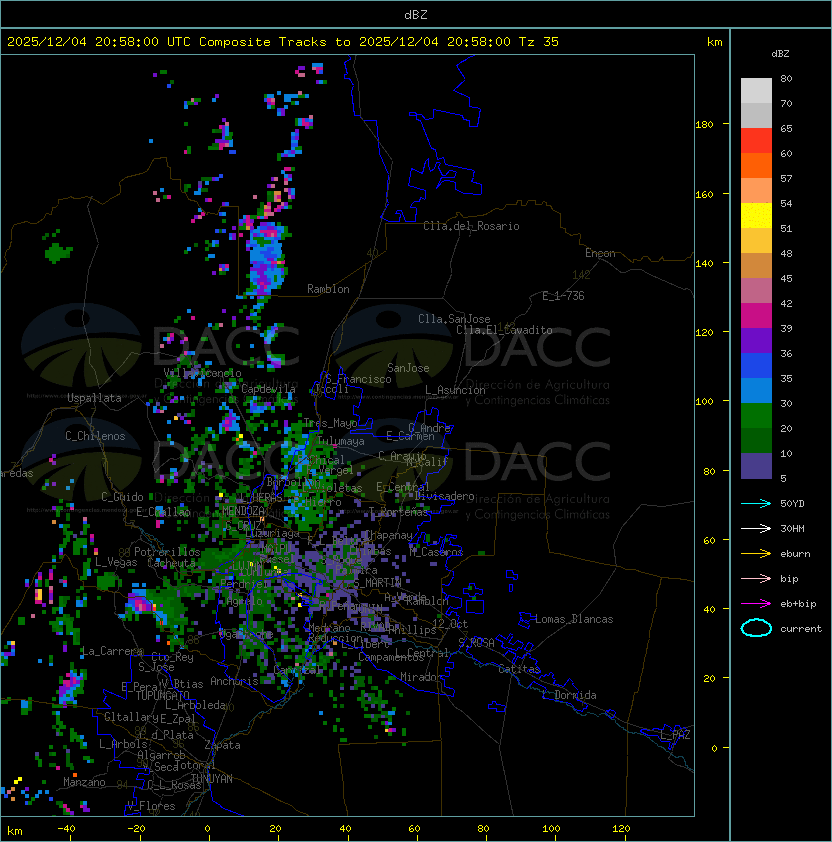Viewport: 832px width, 842px height.
Task: Click the 'MENDOZA' city label
Action: click(x=243, y=511)
